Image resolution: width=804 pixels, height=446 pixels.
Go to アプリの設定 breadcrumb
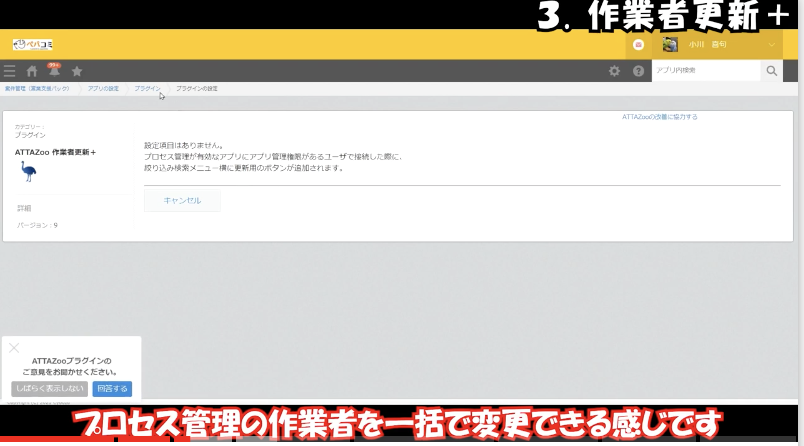(x=103, y=89)
